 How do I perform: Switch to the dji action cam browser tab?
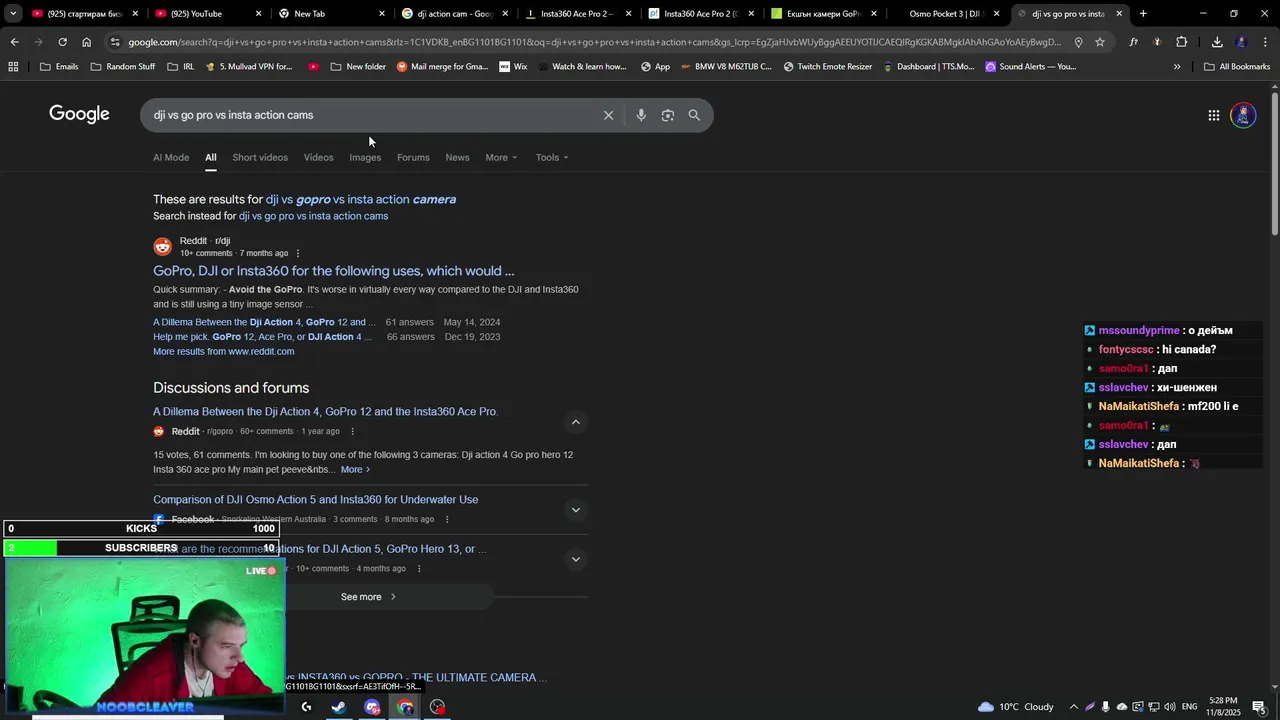tap(455, 14)
